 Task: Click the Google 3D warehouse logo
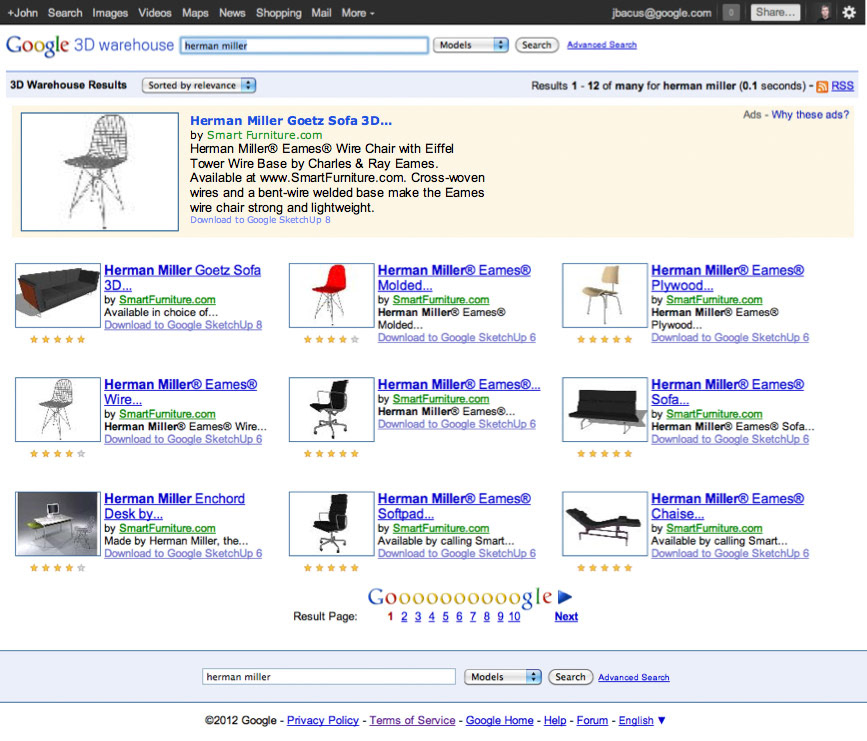[x=90, y=45]
